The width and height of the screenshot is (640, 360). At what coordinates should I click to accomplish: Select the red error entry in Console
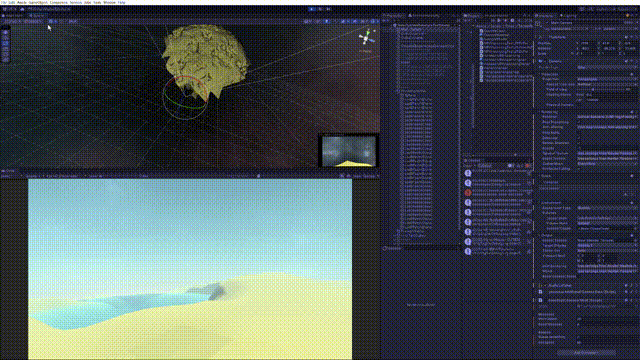pyautogui.click(x=498, y=192)
